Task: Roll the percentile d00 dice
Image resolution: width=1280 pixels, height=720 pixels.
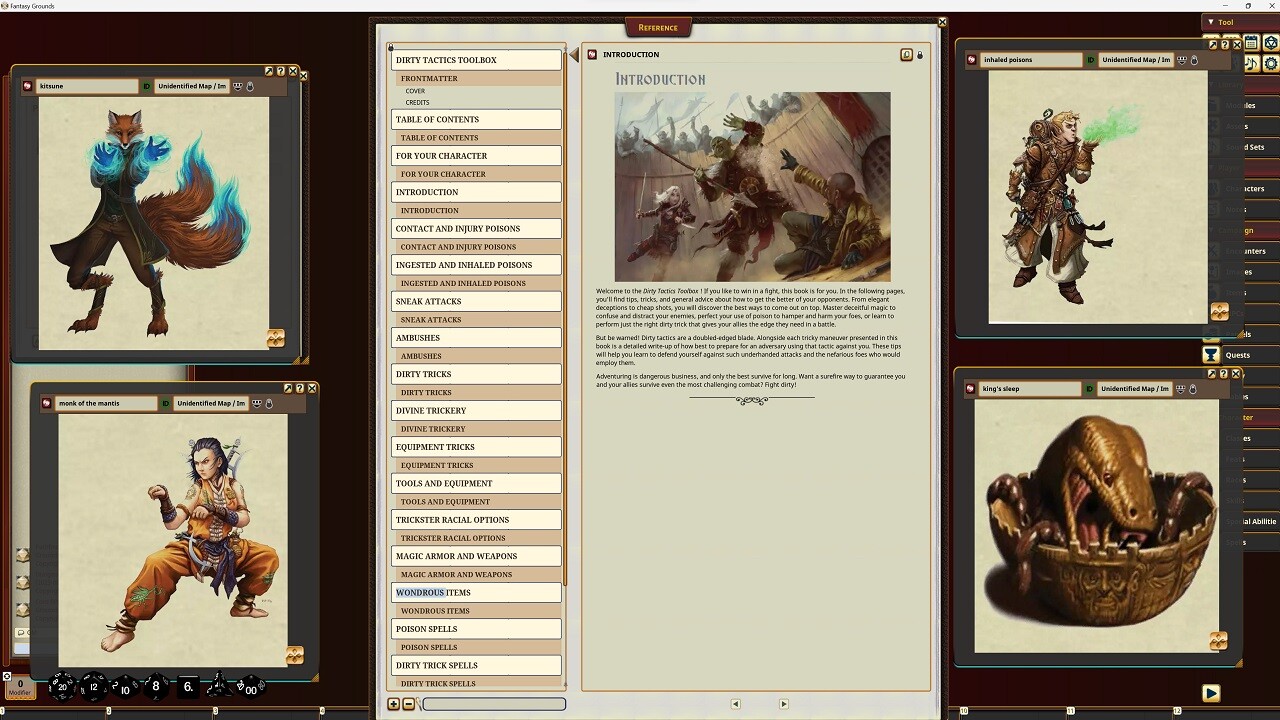Action: tap(250, 688)
